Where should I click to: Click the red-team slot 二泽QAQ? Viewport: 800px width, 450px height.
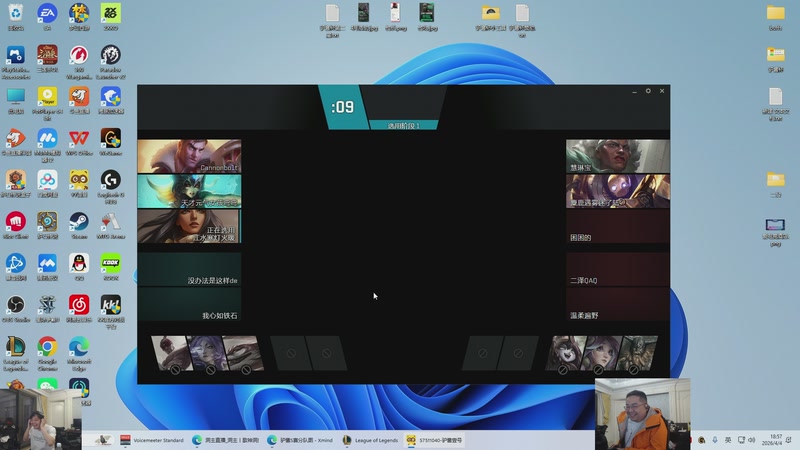click(617, 269)
